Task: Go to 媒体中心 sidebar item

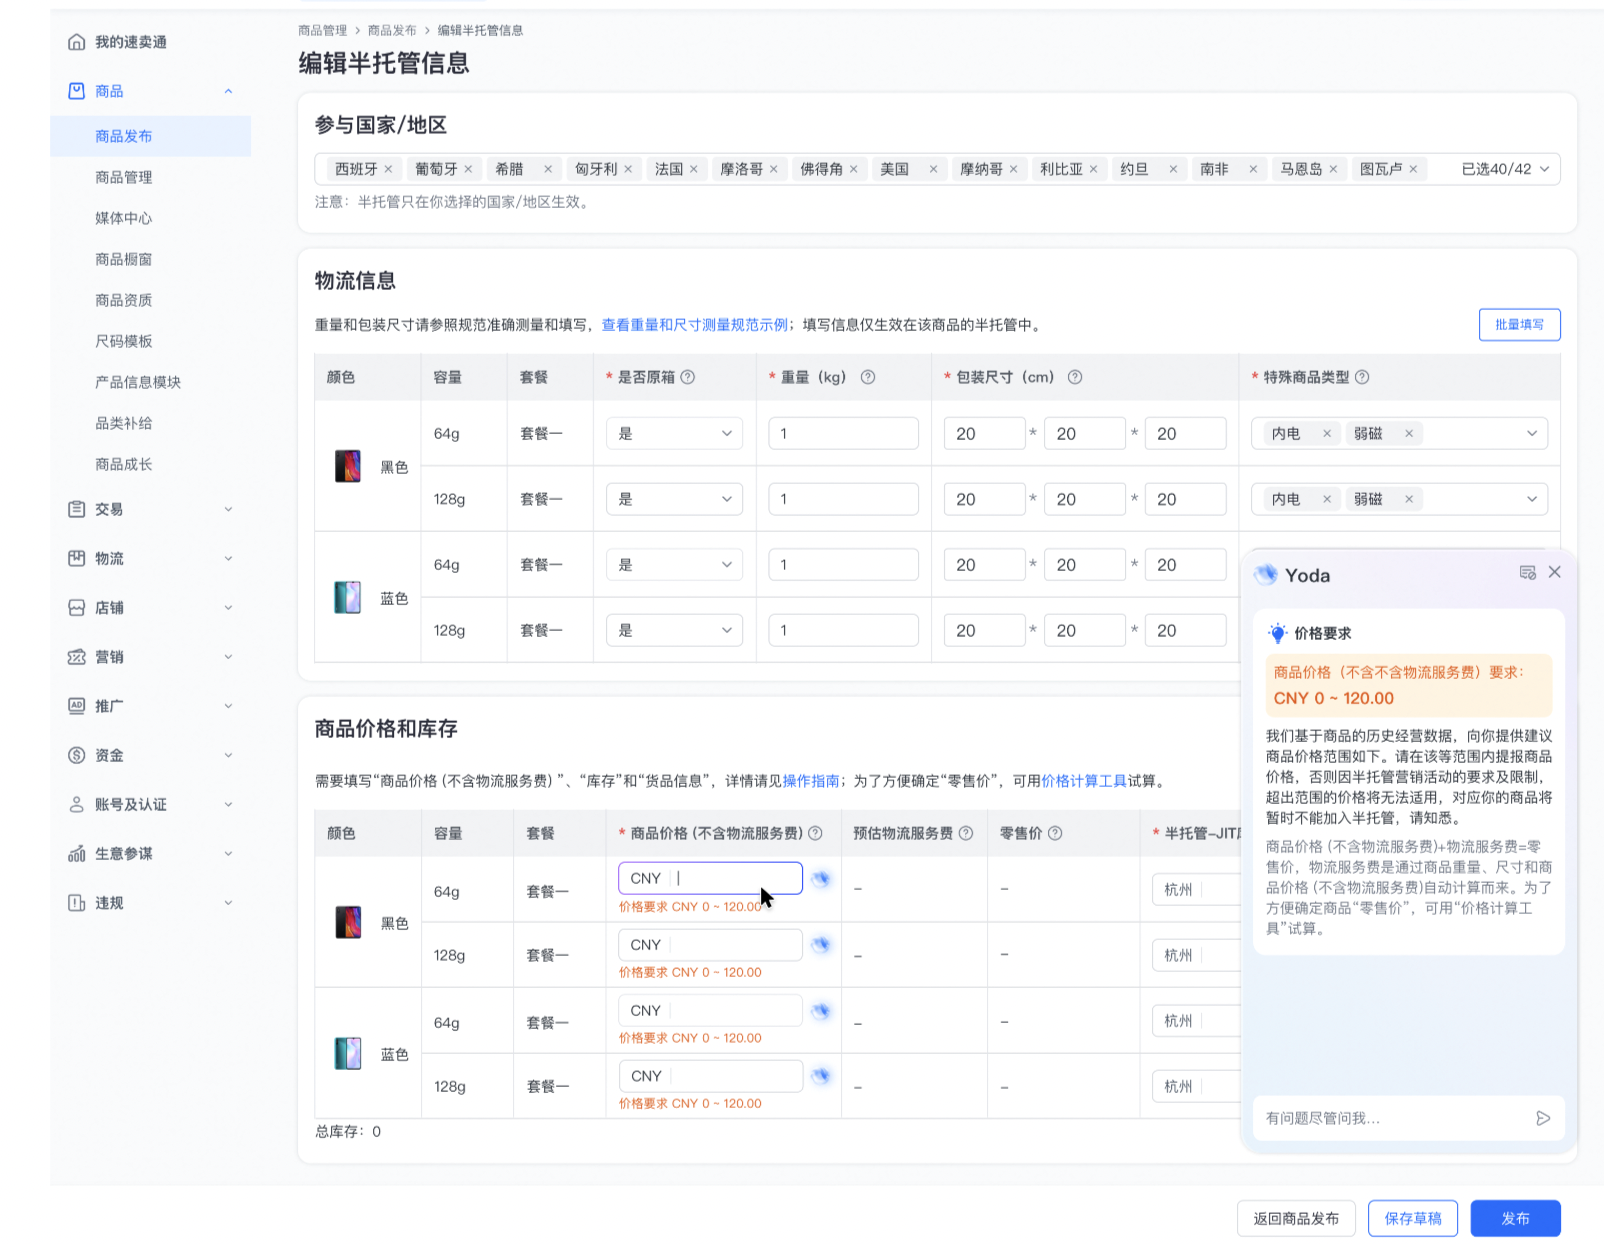Action: (x=124, y=218)
